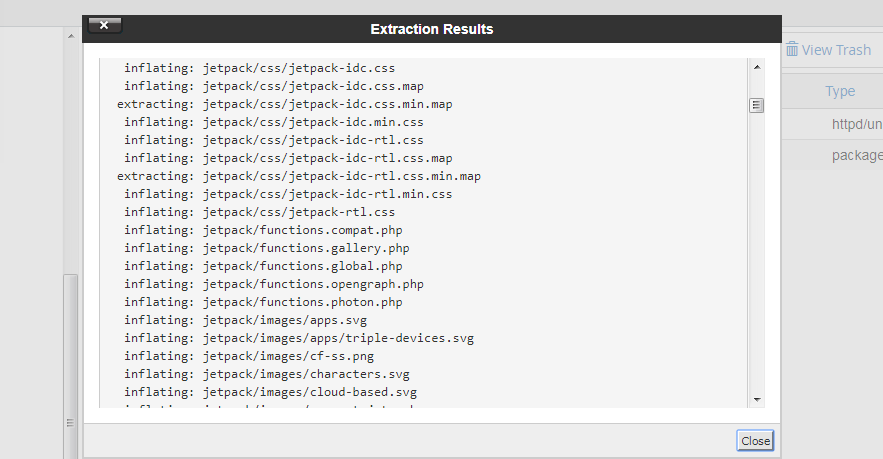Click the jetpack/images/cloud-based.svg line
This screenshot has height=459, width=883.
(310, 392)
